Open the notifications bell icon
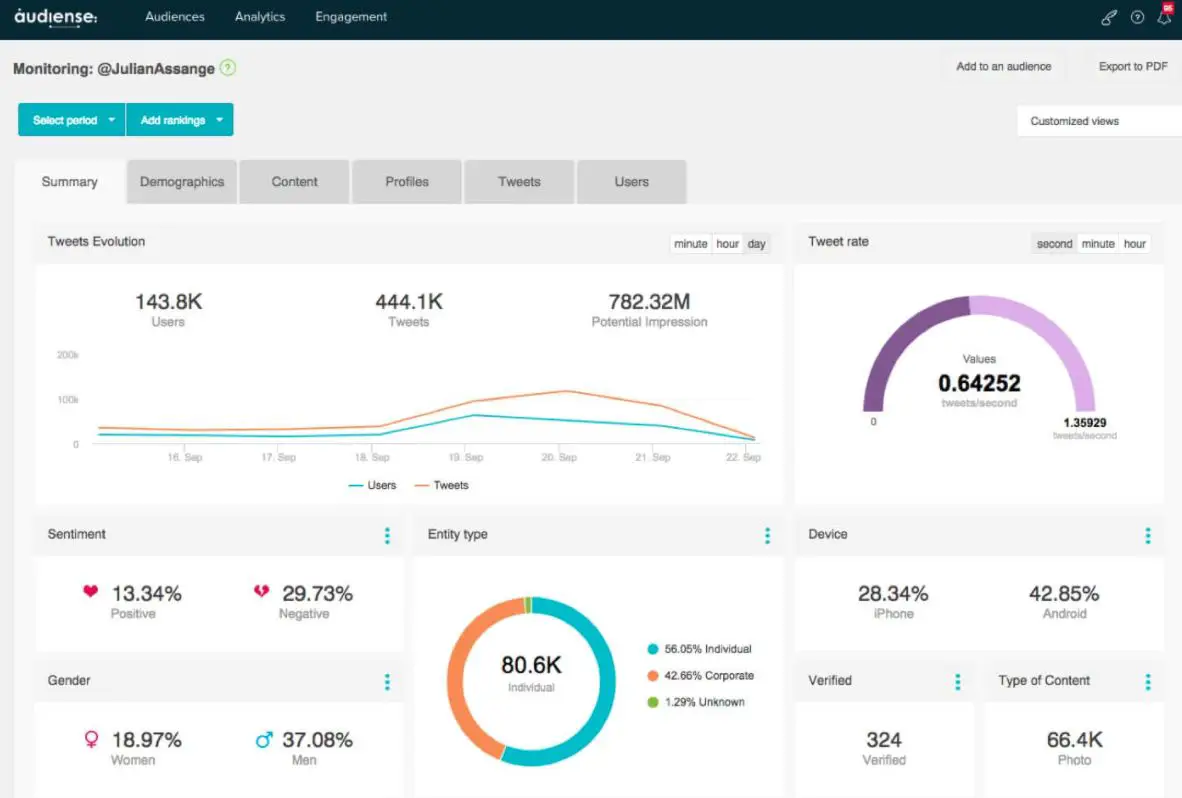The height and width of the screenshot is (798, 1182). pos(1165,15)
